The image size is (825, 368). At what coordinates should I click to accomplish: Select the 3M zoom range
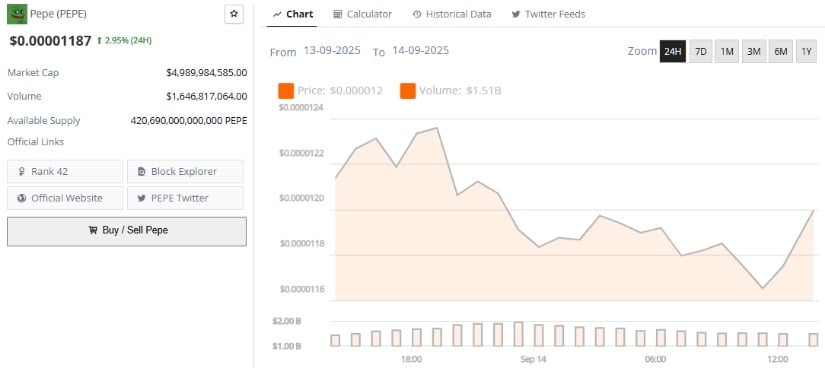pos(754,51)
